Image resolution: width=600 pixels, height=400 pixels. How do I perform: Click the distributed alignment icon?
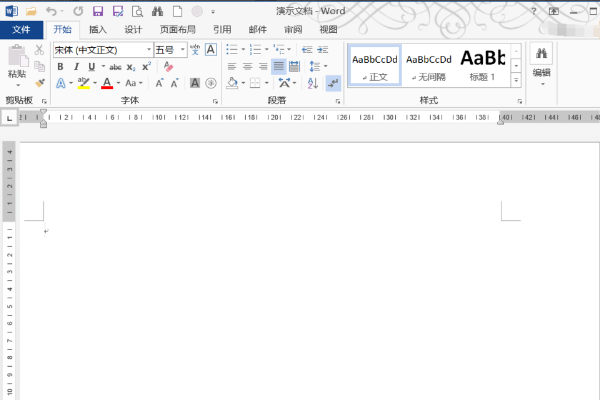[295, 67]
